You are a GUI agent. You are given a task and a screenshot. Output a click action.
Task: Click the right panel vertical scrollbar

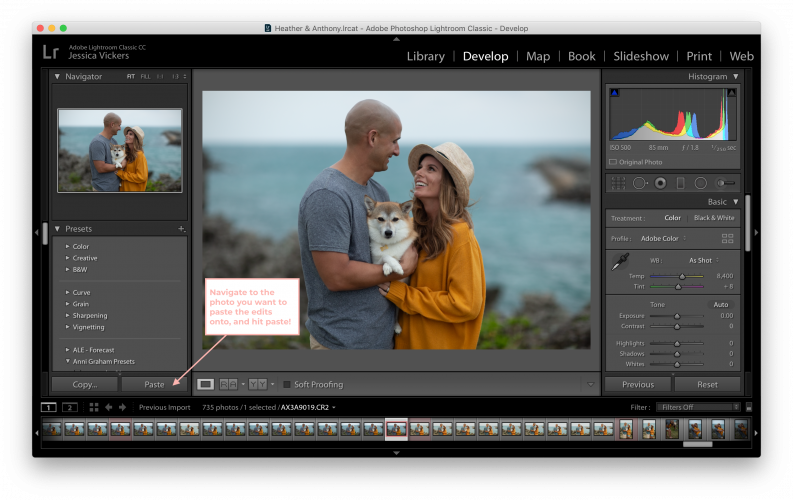[747, 222]
